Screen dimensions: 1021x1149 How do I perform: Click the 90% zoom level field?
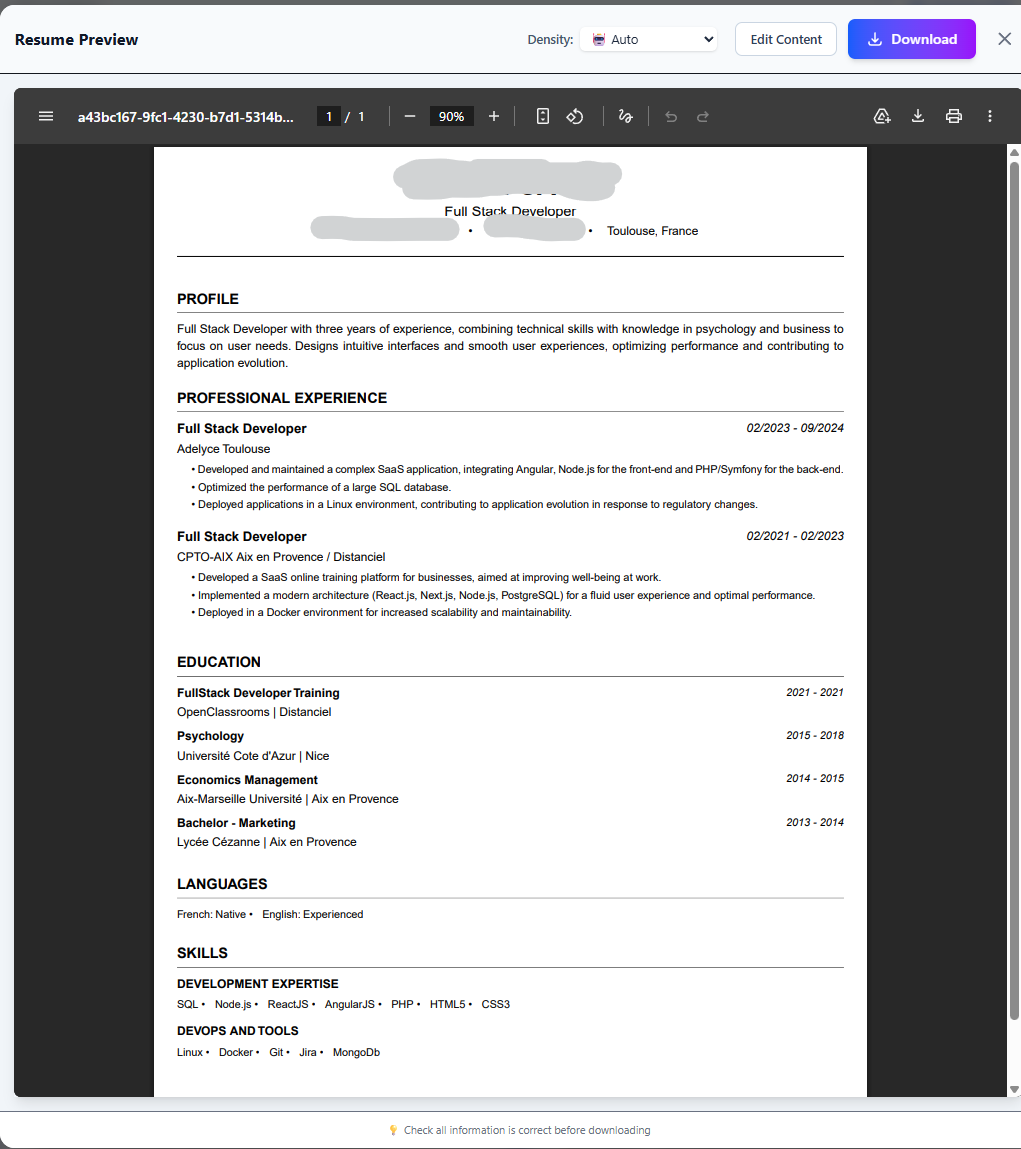coord(451,117)
